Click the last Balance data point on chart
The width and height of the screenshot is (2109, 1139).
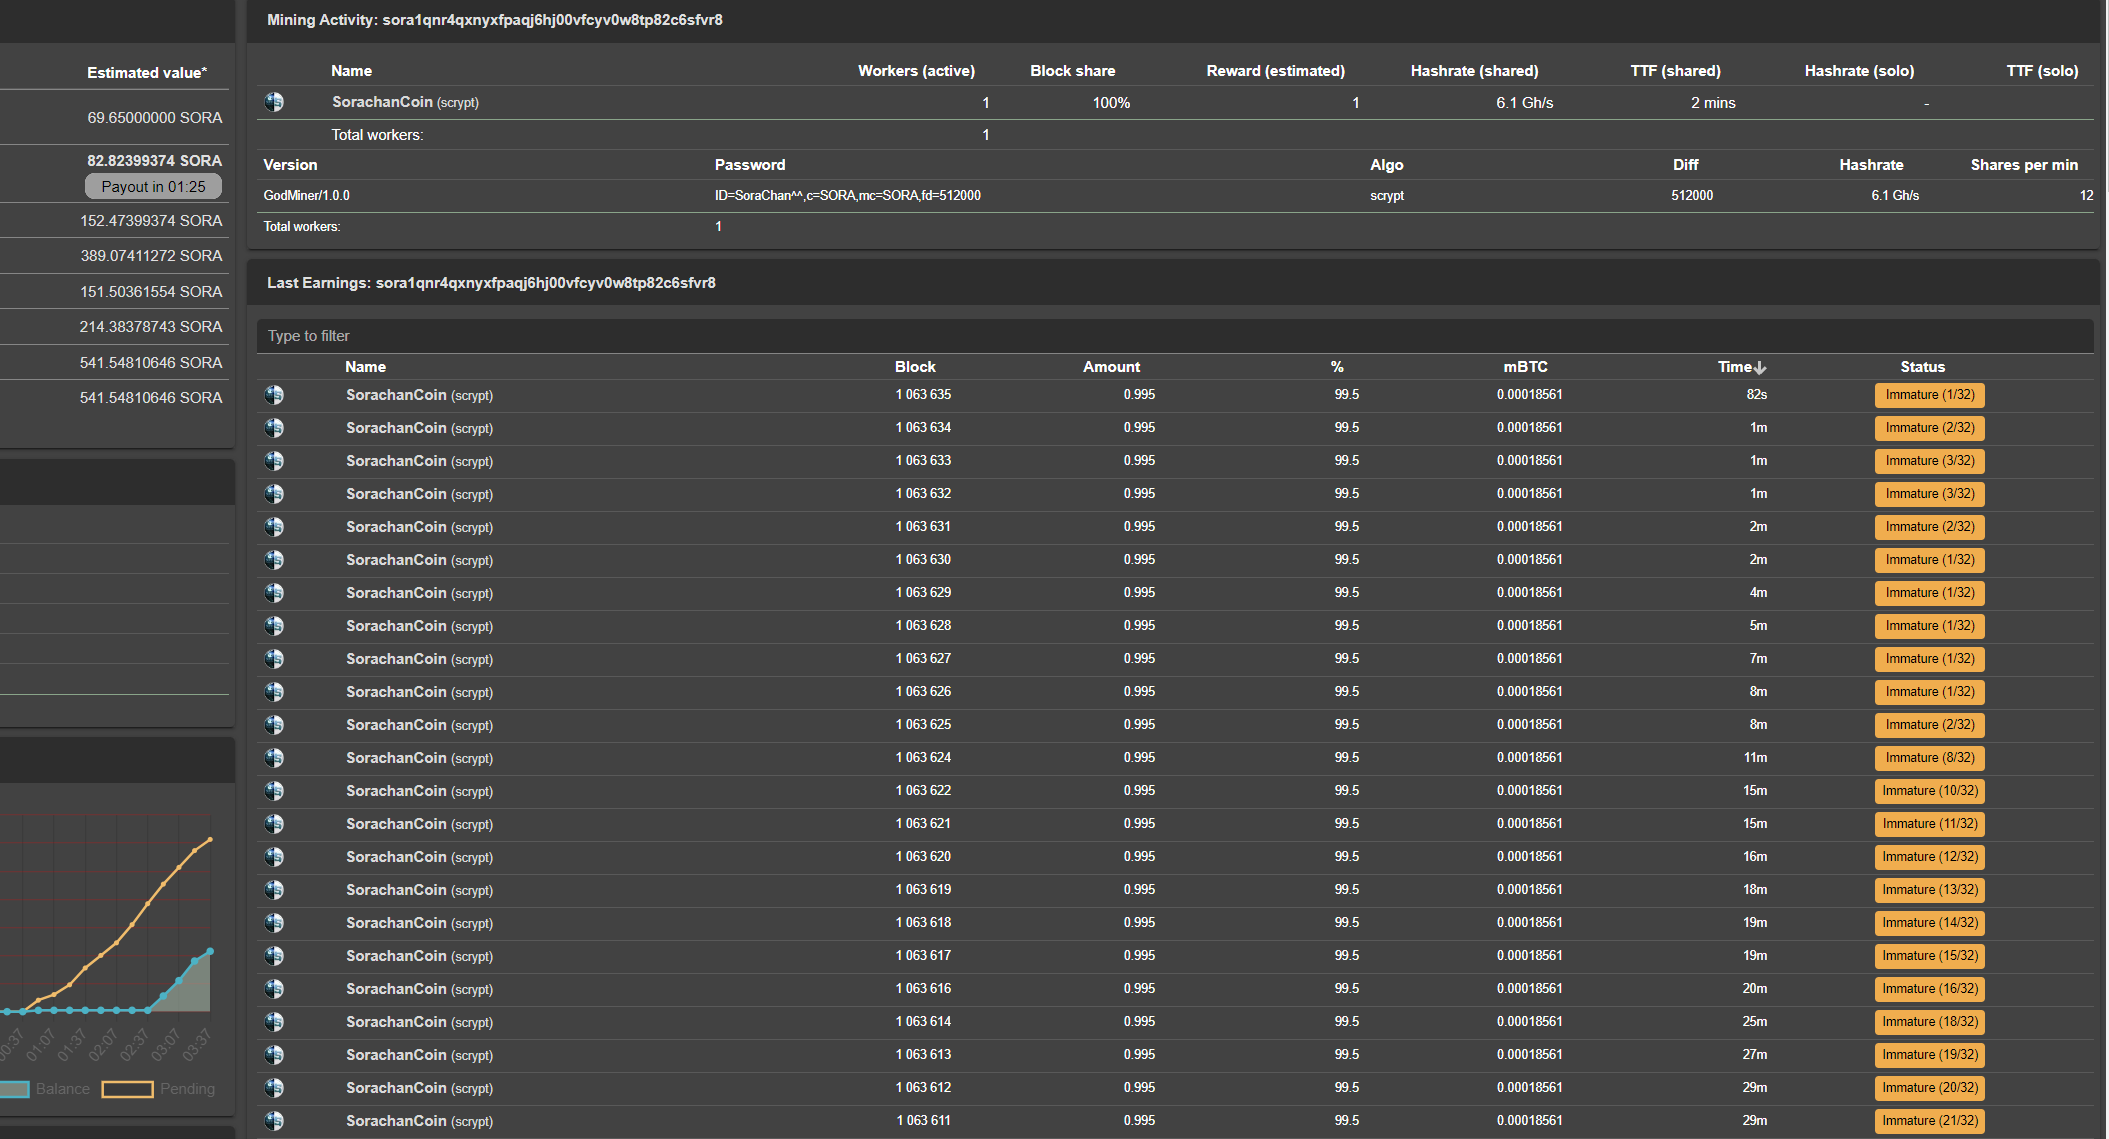[x=210, y=951]
